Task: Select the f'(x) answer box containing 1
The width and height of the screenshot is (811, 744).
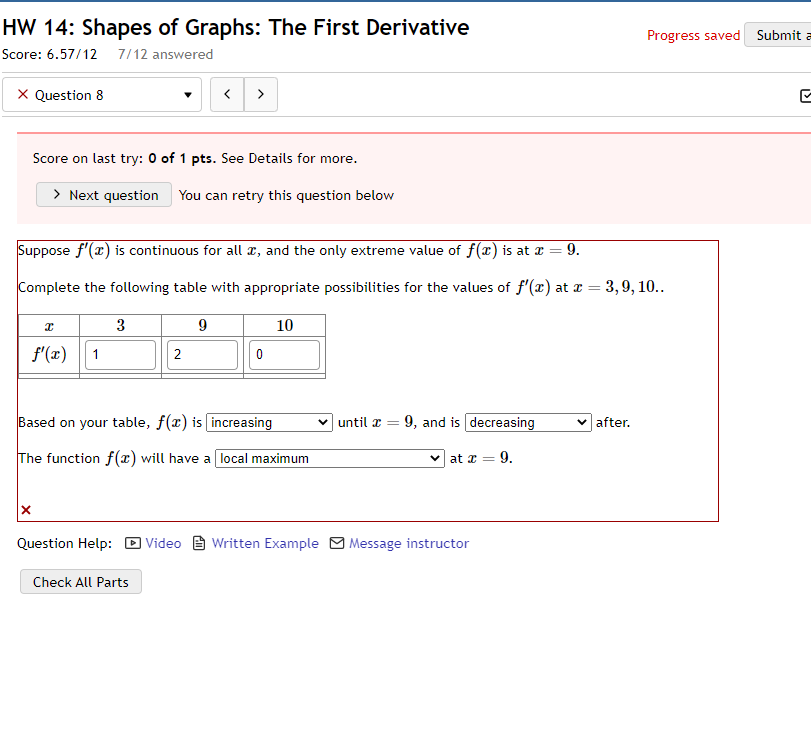Action: pyautogui.click(x=120, y=354)
